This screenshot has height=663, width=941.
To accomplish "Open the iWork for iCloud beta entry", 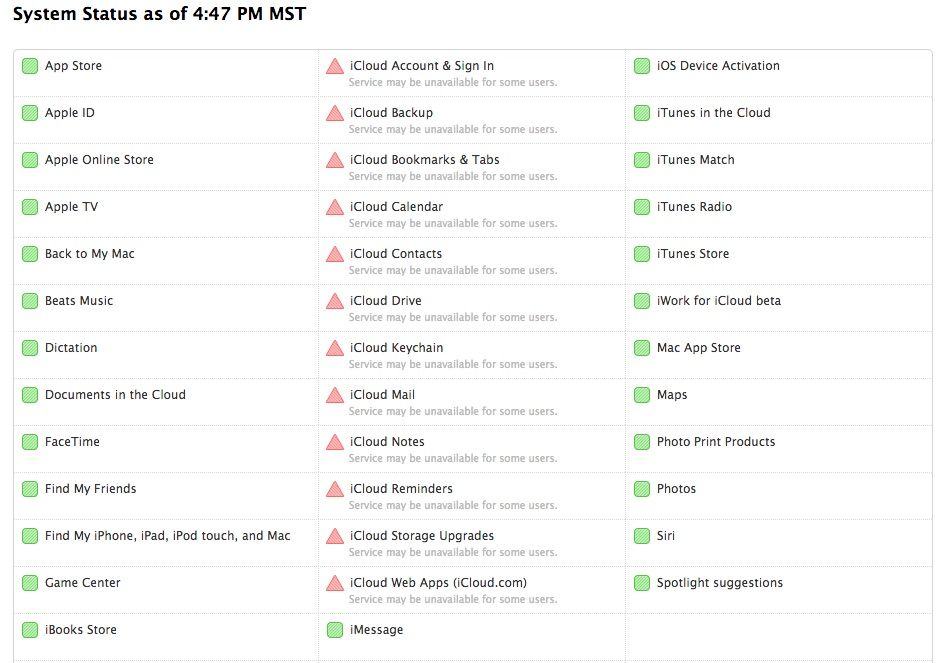I will 718,301.
